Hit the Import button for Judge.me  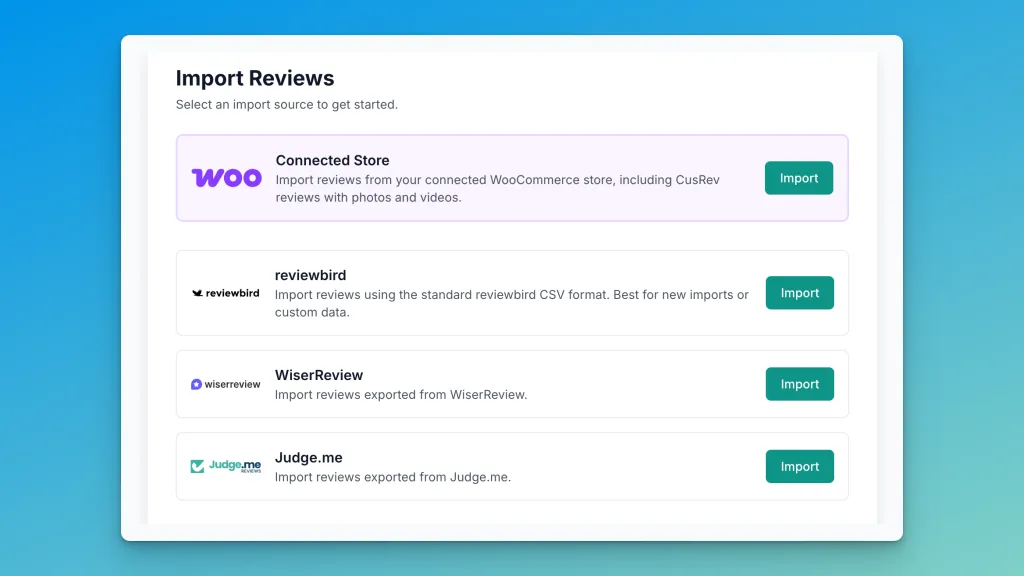(x=799, y=466)
